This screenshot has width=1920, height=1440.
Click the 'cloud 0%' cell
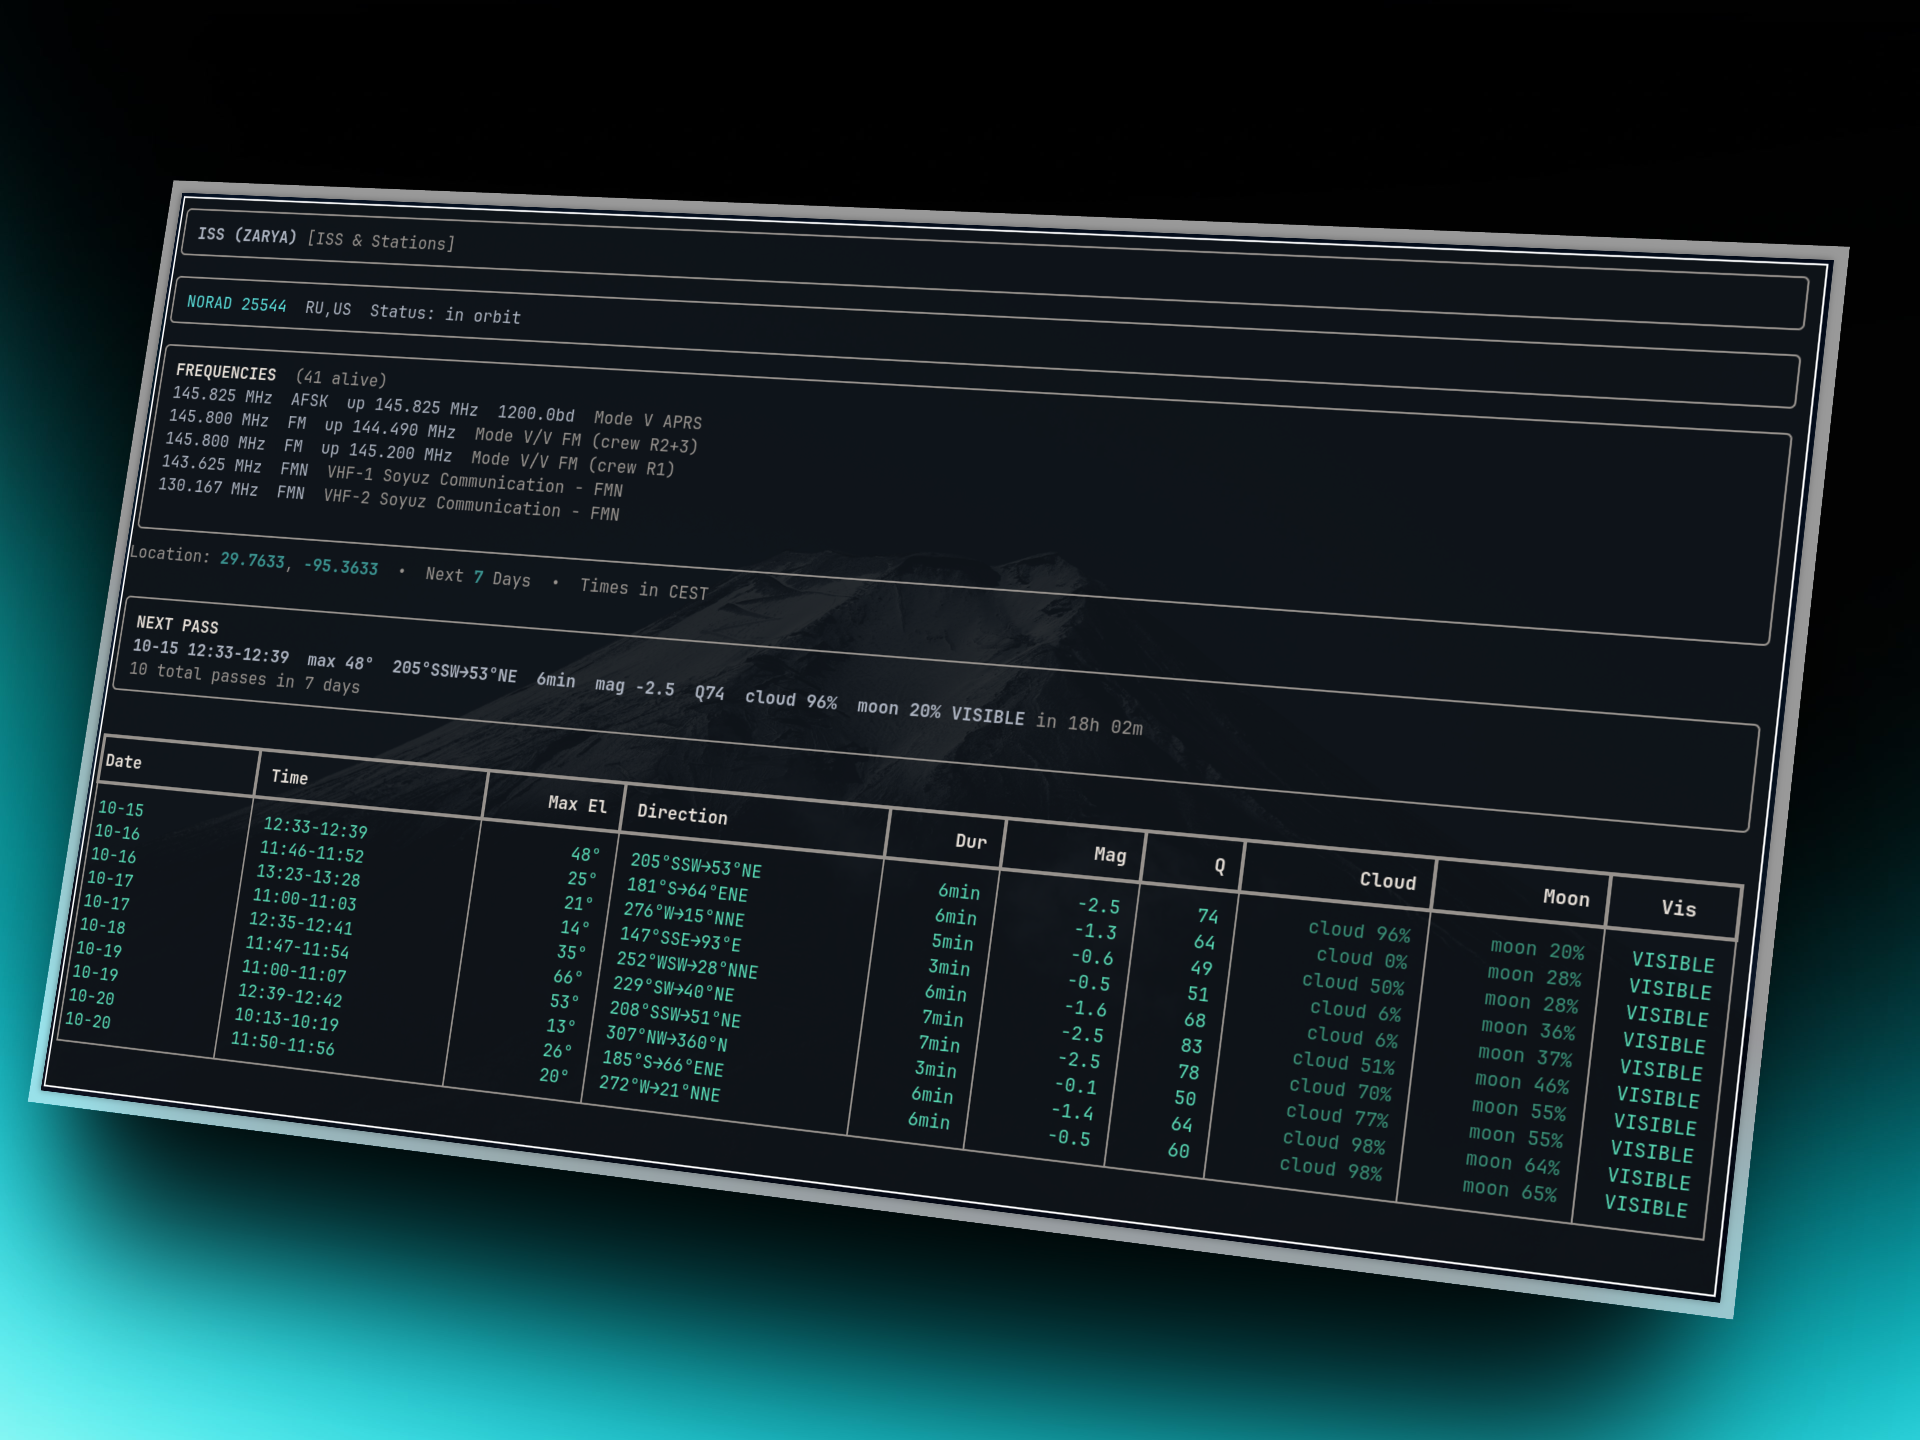click(x=1362, y=958)
